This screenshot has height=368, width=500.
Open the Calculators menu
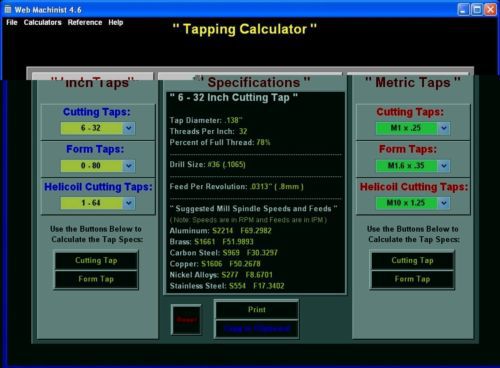pos(42,22)
